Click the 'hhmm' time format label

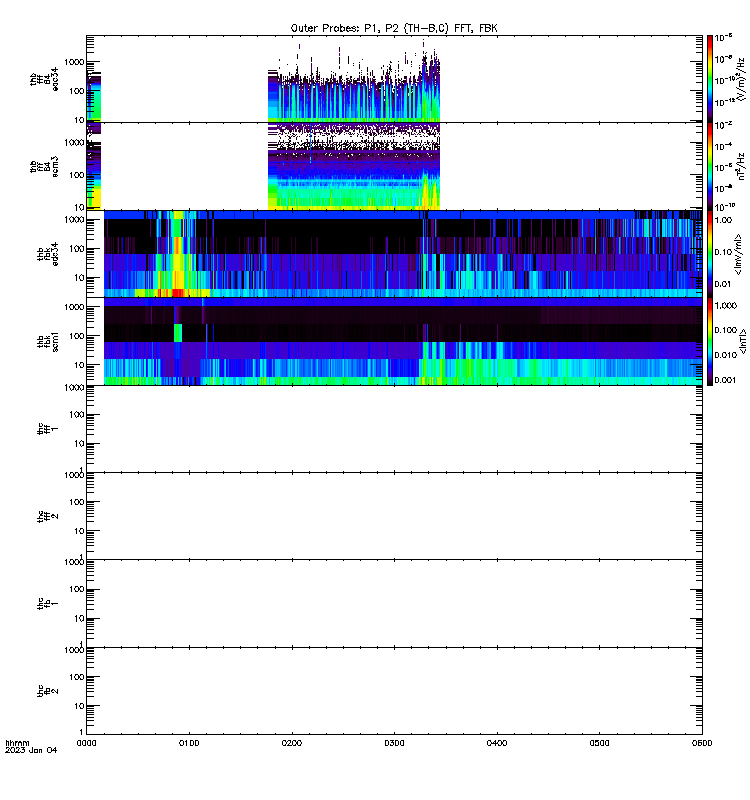[17, 743]
